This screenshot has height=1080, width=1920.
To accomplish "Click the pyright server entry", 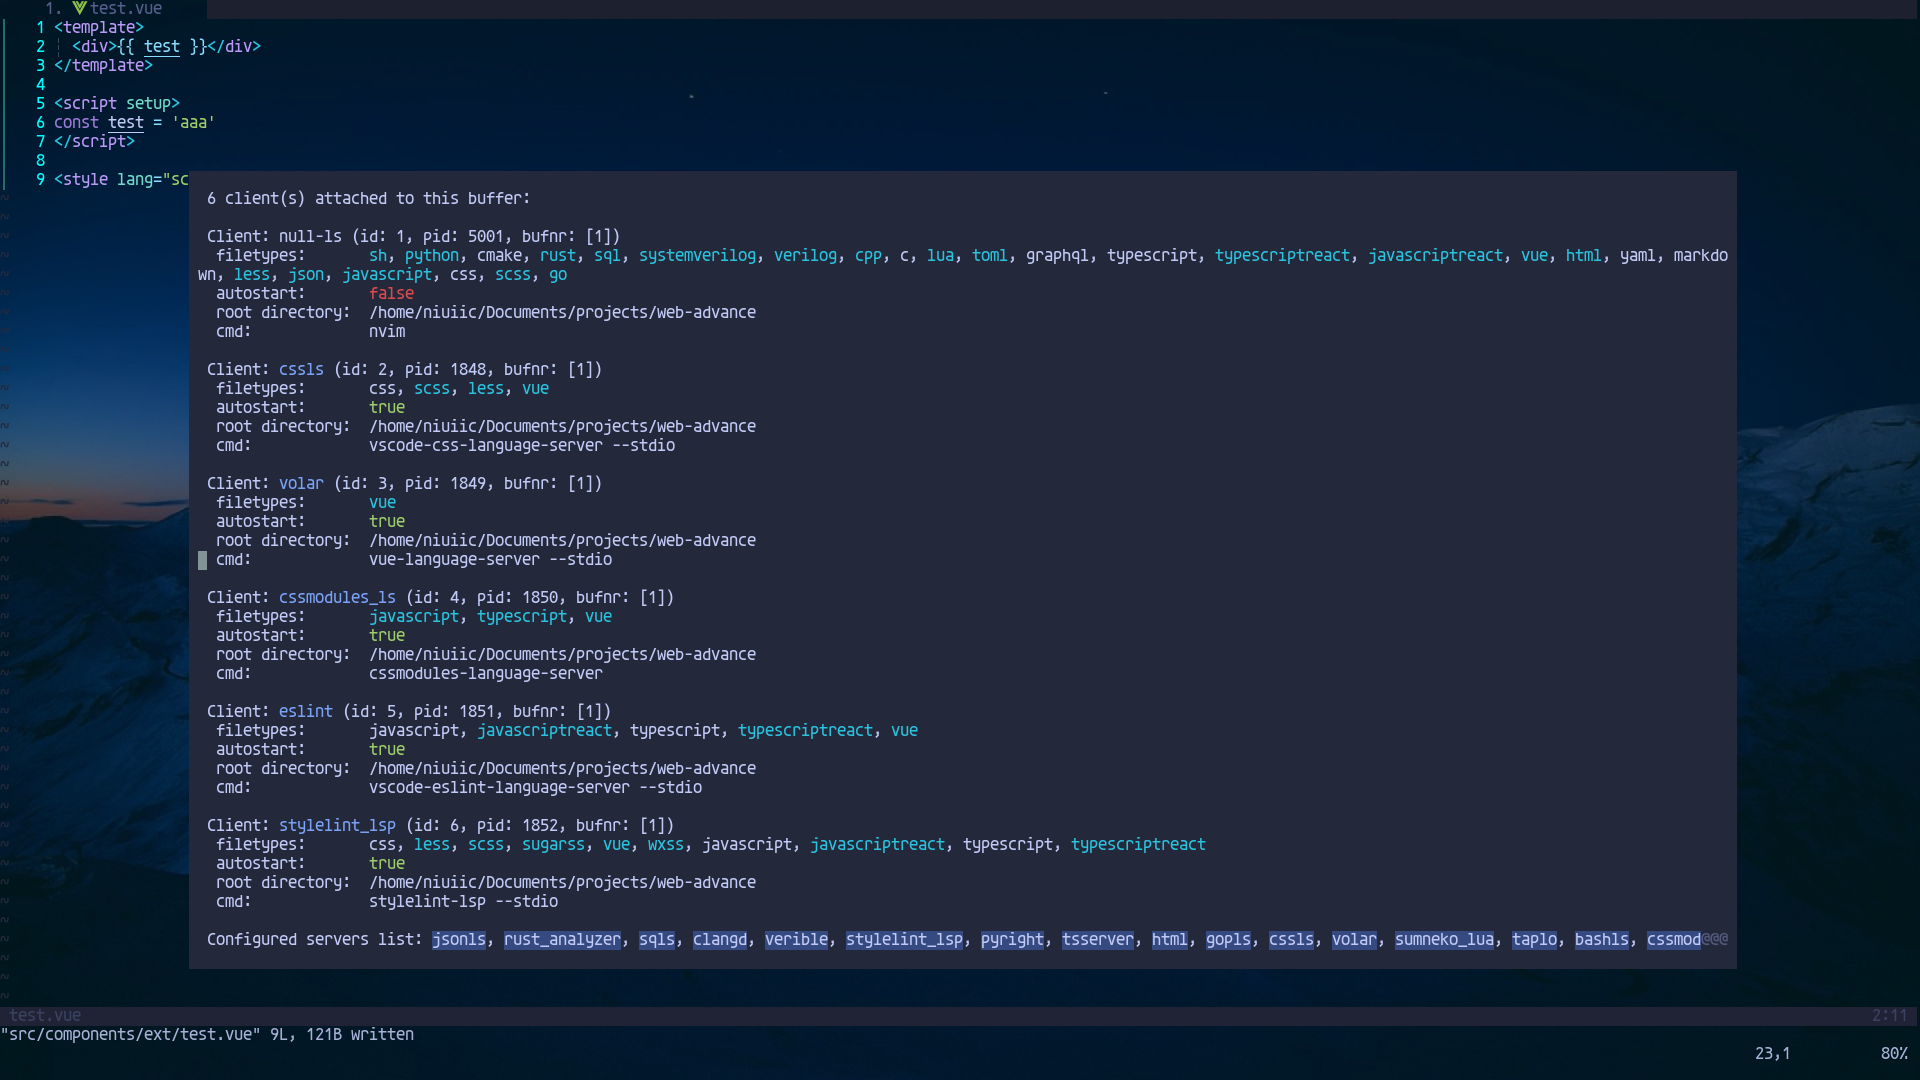I will (1011, 940).
